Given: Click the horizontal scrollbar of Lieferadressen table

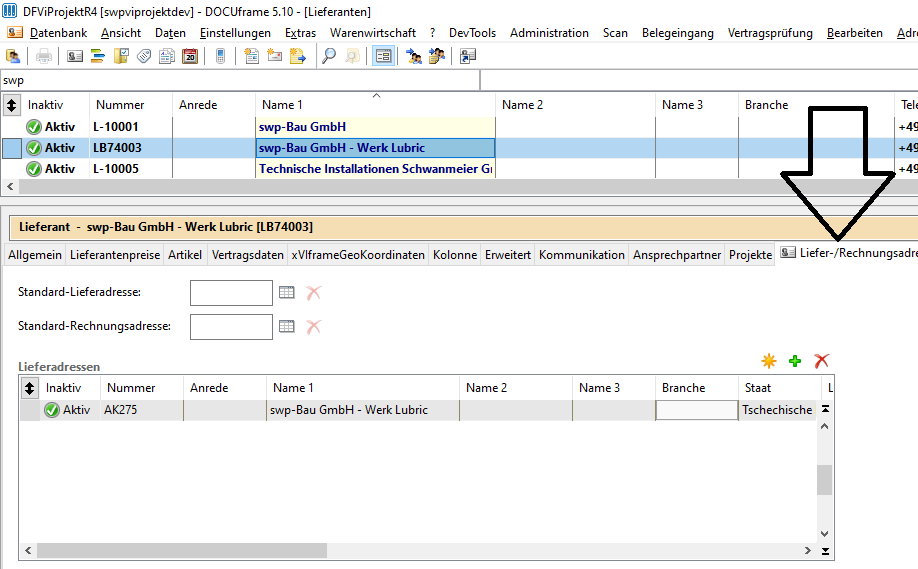Looking at the screenshot, I should (x=417, y=550).
